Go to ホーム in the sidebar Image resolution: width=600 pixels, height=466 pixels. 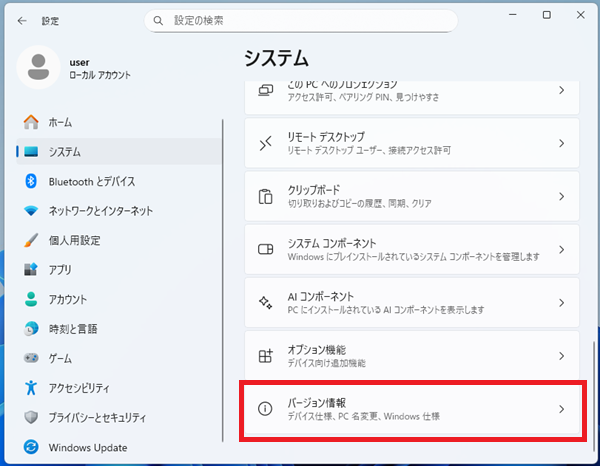(x=119, y=122)
